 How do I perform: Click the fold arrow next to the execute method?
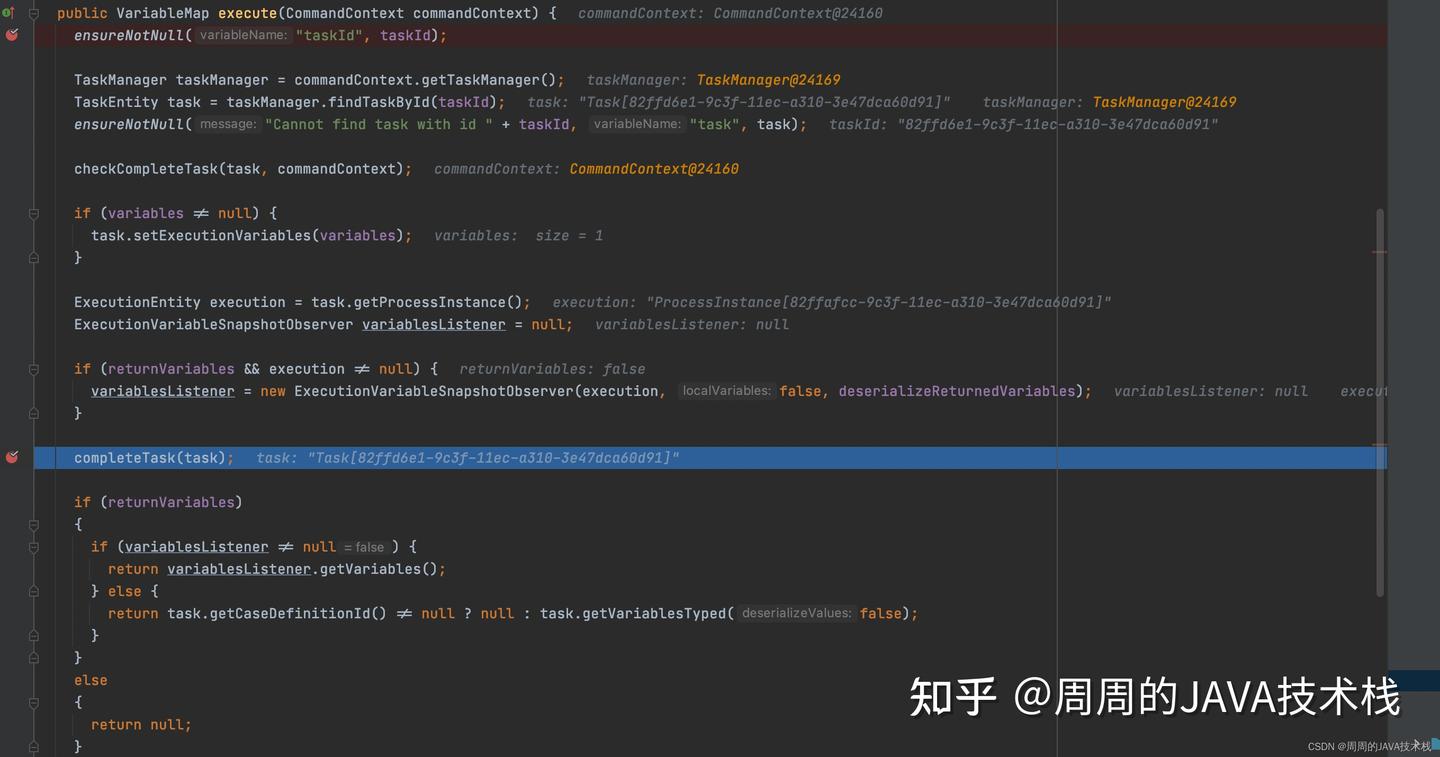coord(32,13)
